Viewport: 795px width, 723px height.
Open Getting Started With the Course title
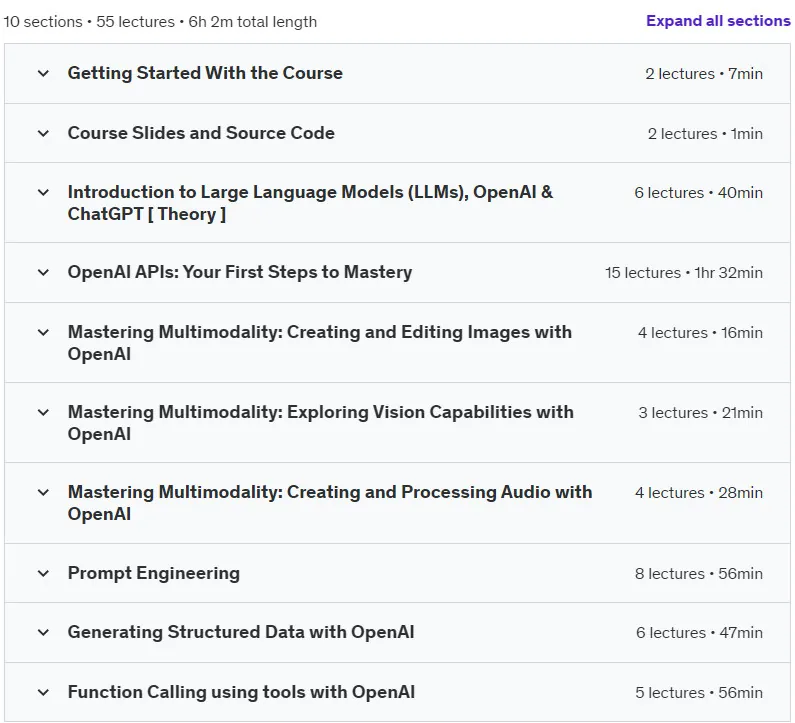pos(205,73)
